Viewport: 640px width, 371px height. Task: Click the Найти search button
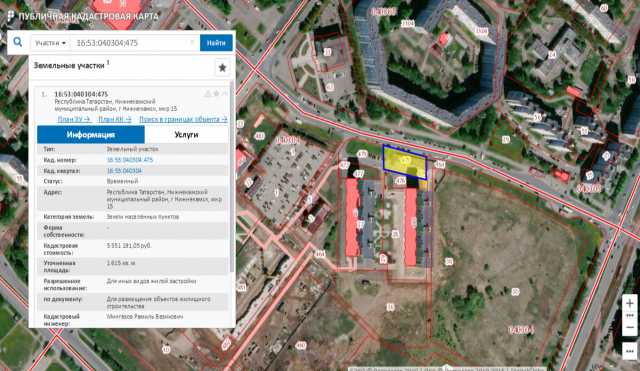(216, 43)
